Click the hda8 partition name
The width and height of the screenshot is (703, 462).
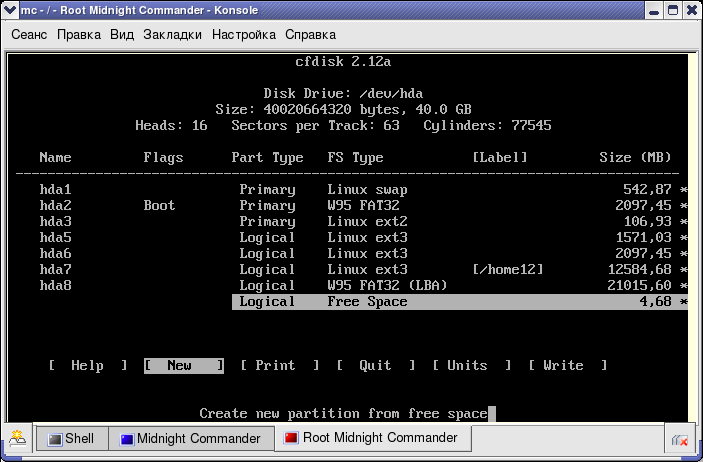[x=55, y=285]
